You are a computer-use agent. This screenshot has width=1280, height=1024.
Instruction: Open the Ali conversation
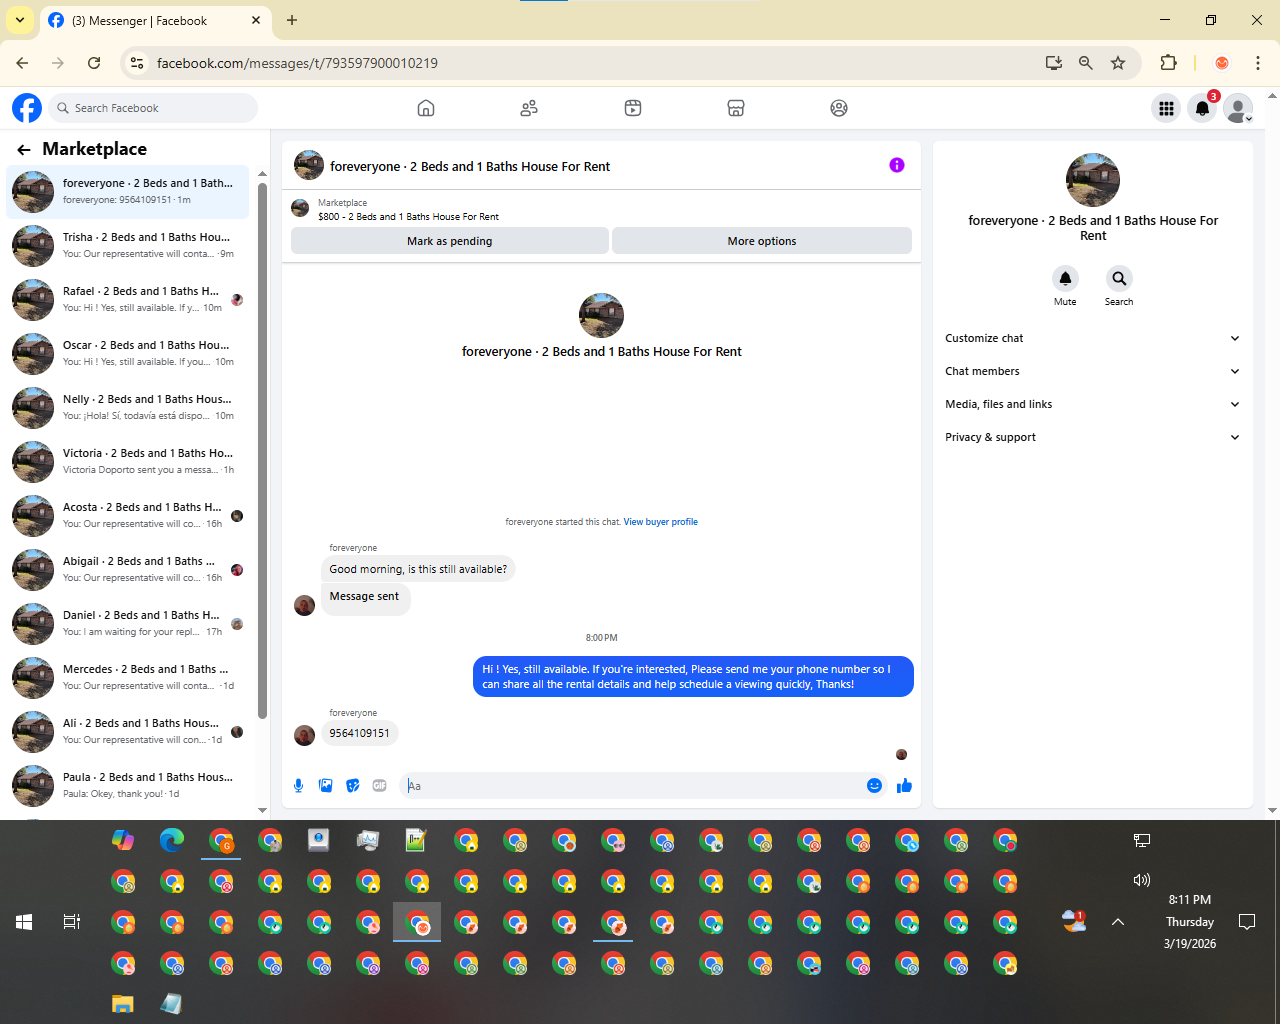128,731
